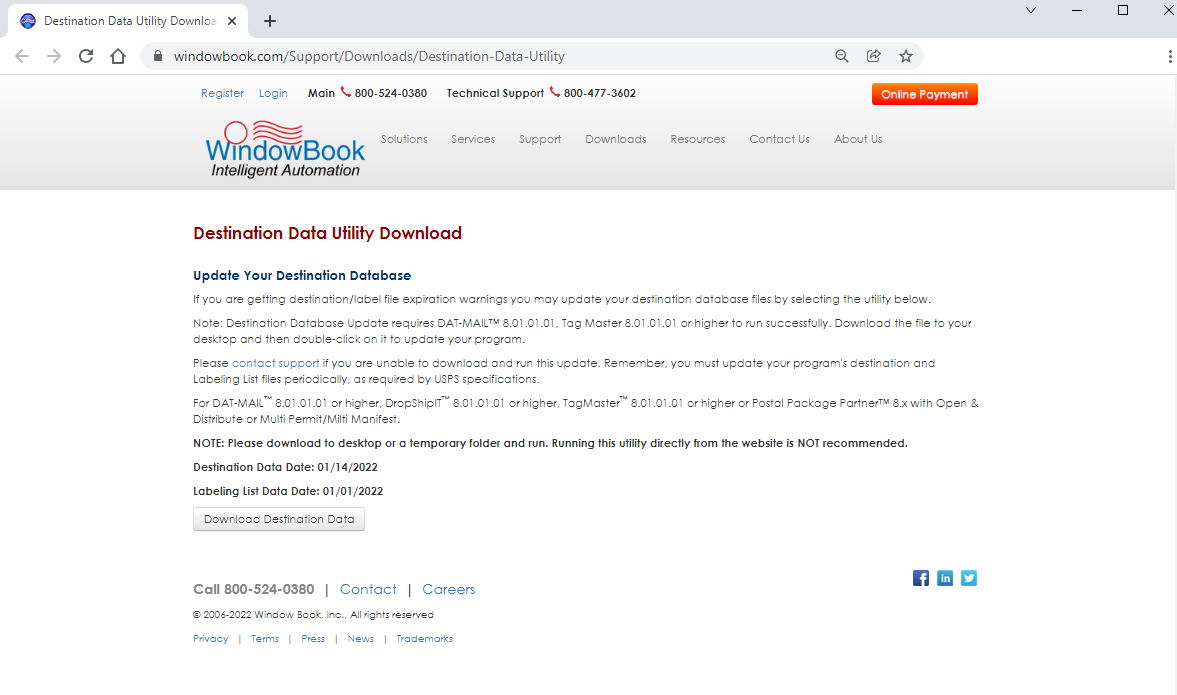This screenshot has width=1177, height=695.
Task: Open the Careers link
Action: [x=448, y=589]
